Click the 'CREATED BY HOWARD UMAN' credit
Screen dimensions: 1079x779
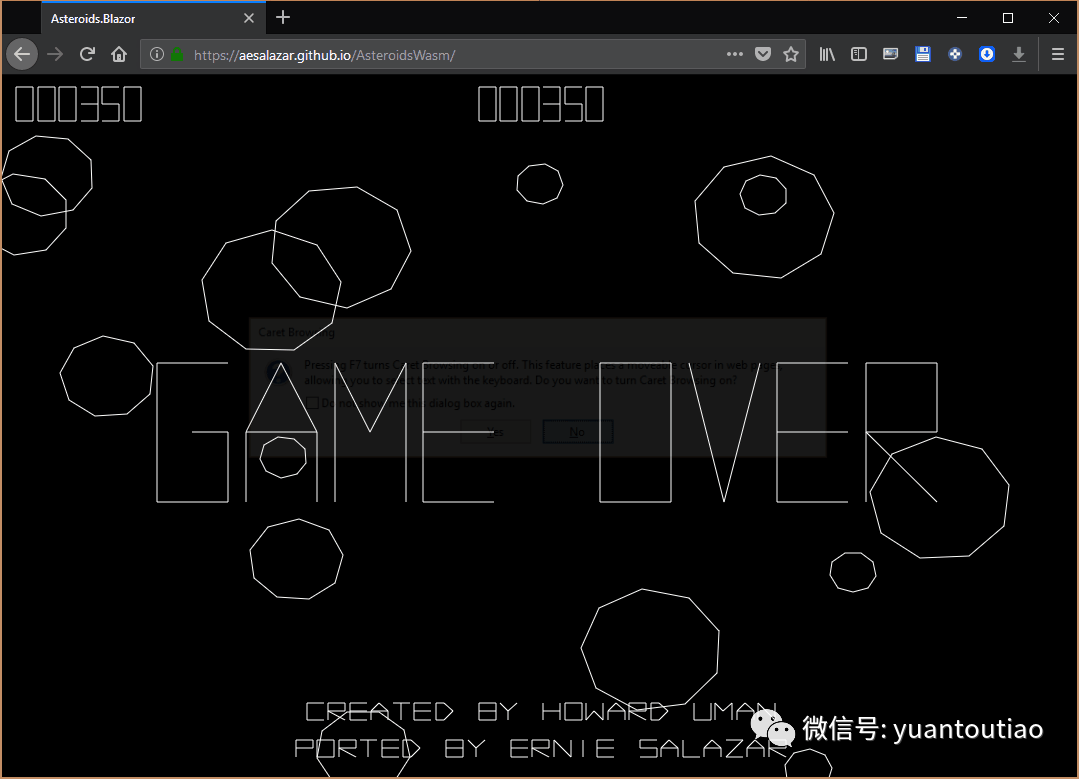click(541, 712)
